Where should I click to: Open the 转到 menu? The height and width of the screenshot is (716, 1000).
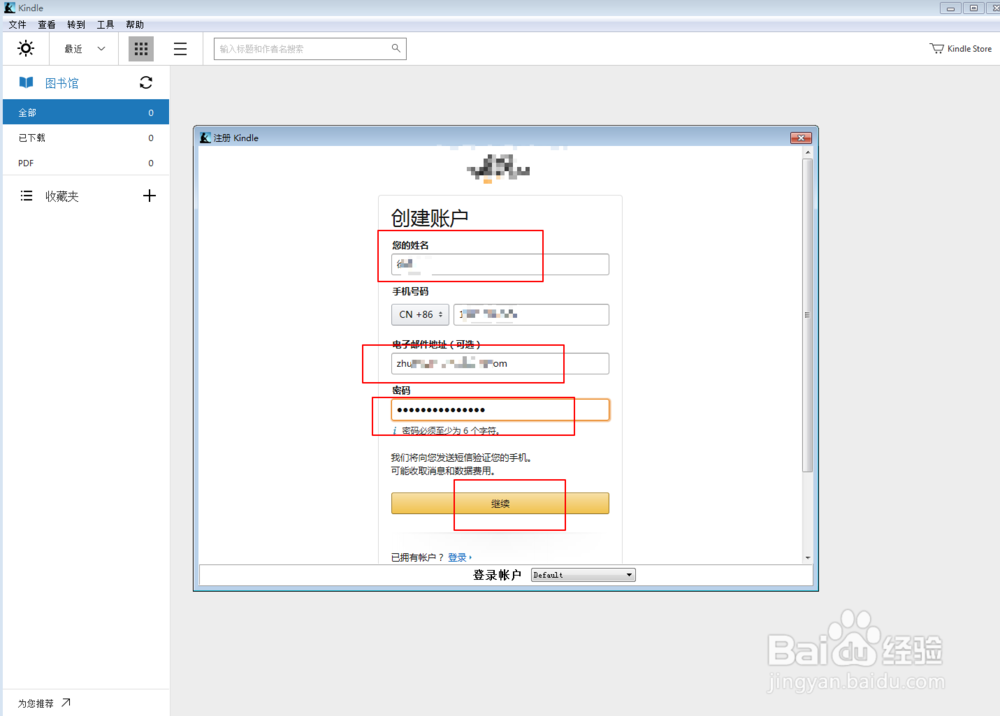point(76,24)
